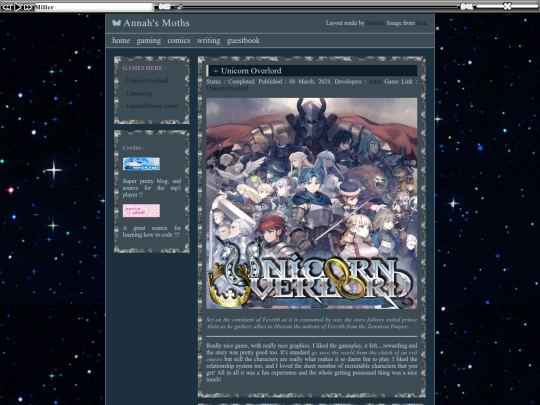The image size is (540, 405).
Task: Jump to Unpacking in games list
Action: [139, 93]
